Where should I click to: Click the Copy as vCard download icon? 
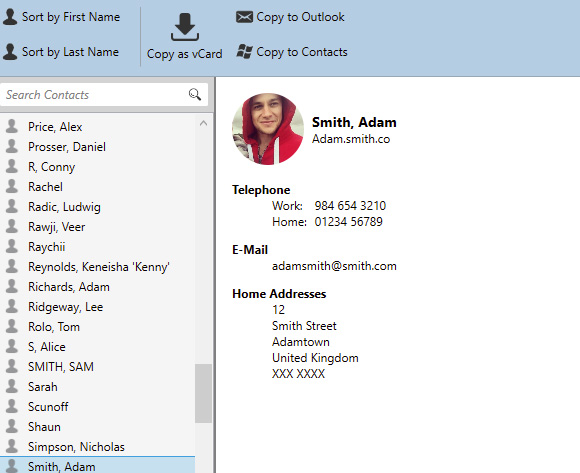tap(185, 27)
